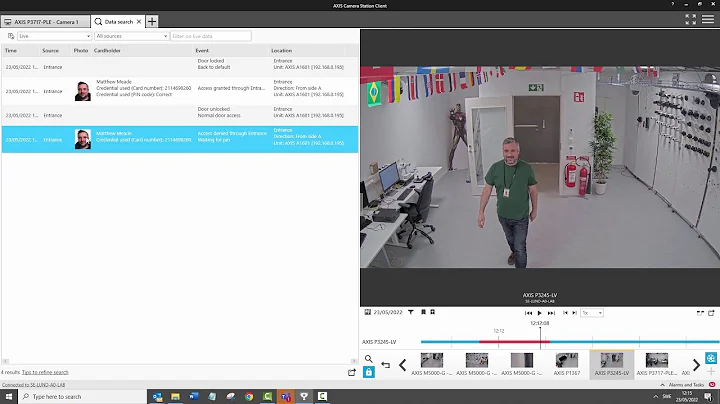Image resolution: width=720 pixels, height=404 pixels.
Task: Click the blue camera view wheel icon
Action: [x=711, y=358]
